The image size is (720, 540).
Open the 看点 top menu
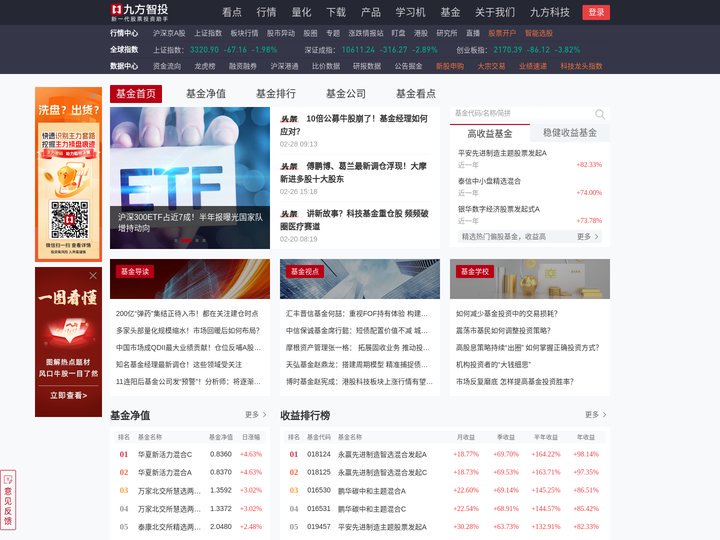click(x=231, y=12)
